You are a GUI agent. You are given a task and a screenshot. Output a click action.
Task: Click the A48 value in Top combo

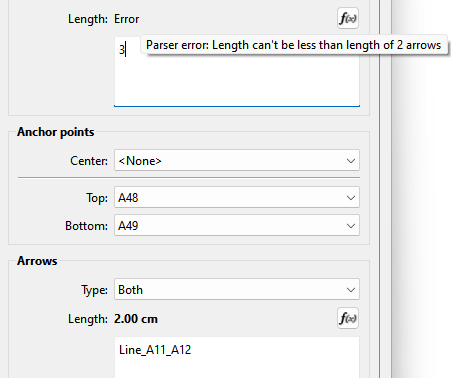(x=128, y=198)
